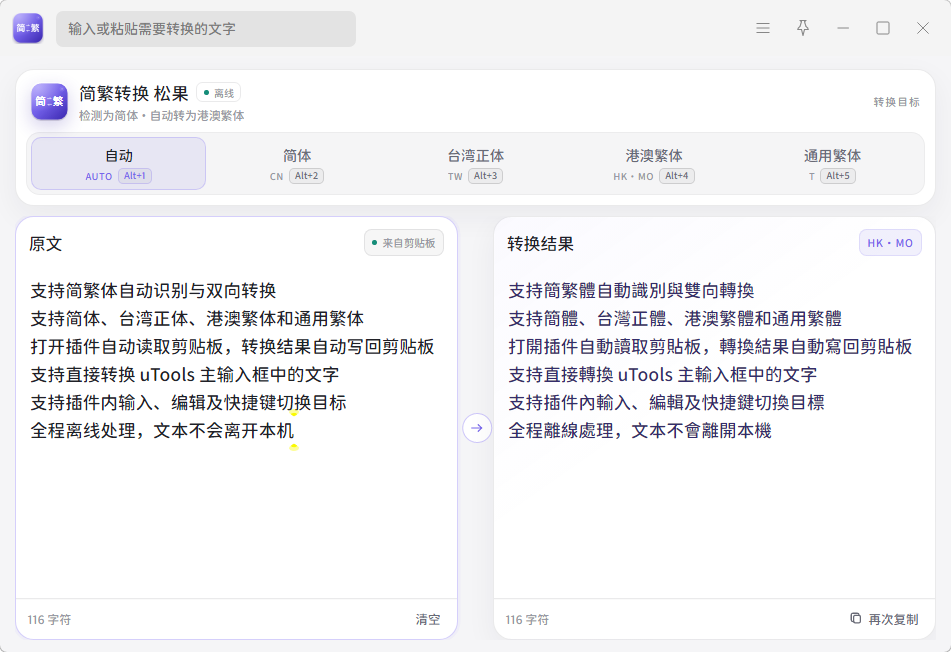This screenshot has height=652, width=951.
Task: Clear the source text with 清空
Action: (428, 619)
